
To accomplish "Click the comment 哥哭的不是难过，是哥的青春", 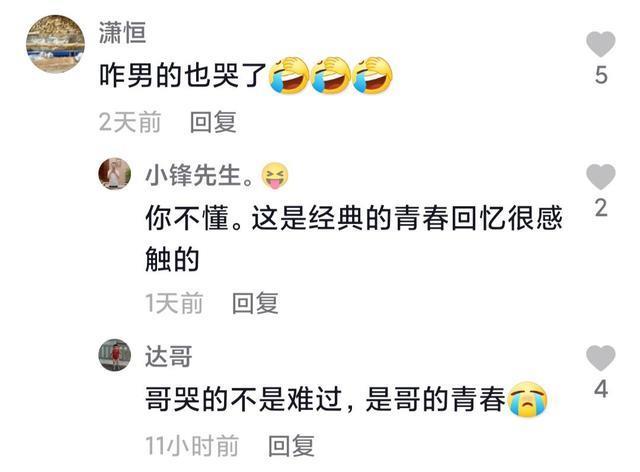I will click(325, 399).
